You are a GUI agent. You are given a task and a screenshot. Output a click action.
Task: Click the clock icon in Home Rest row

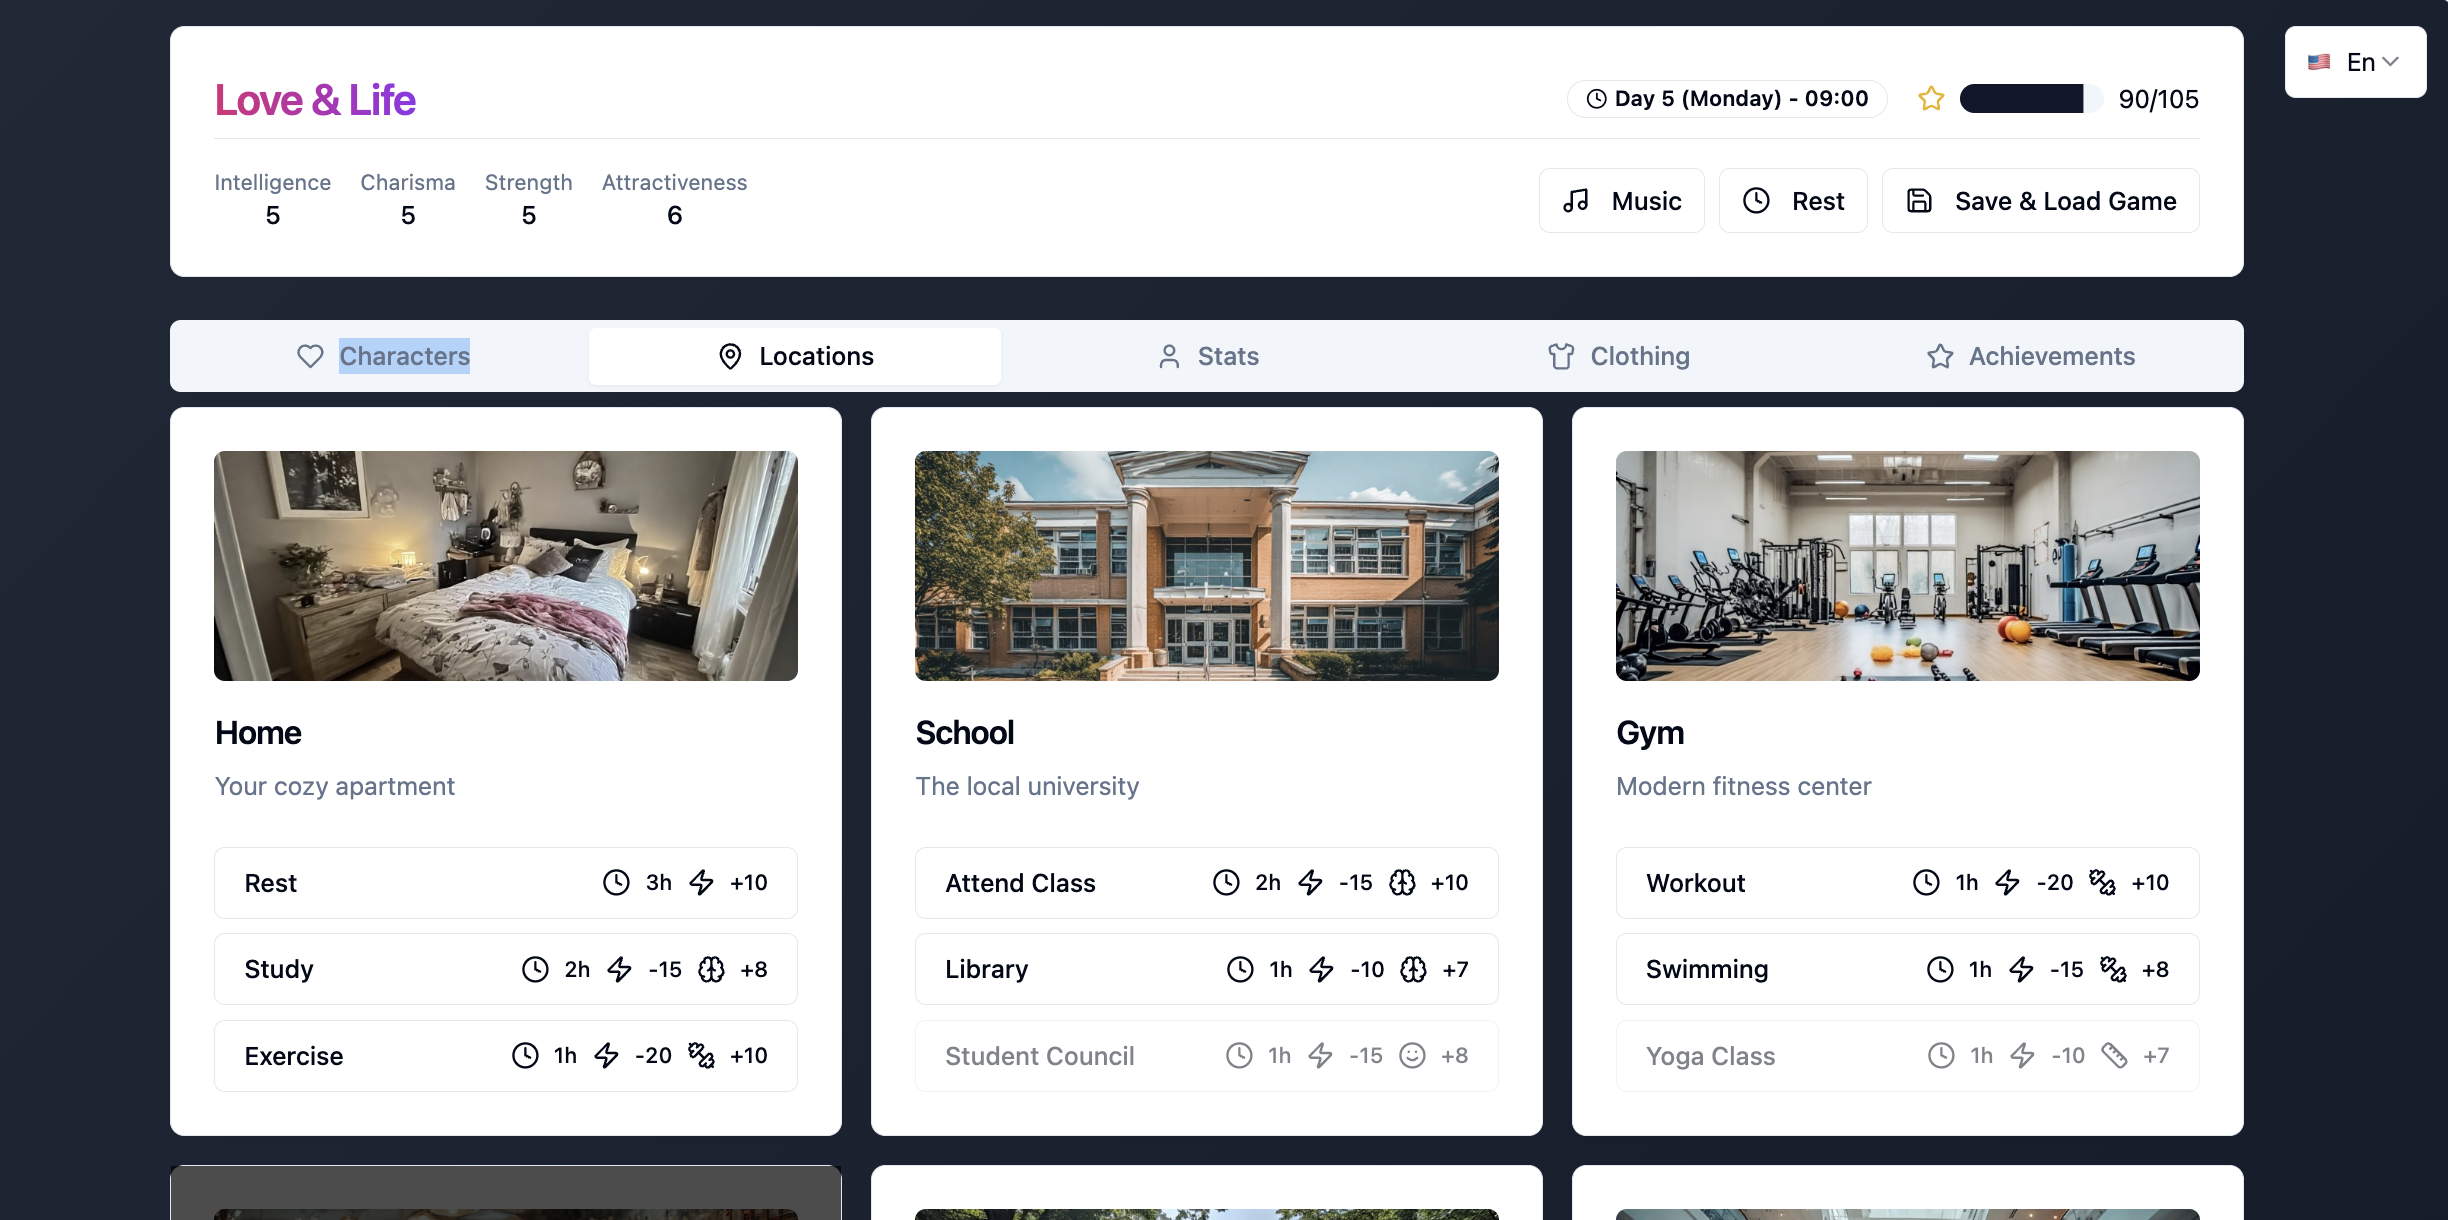coord(616,882)
